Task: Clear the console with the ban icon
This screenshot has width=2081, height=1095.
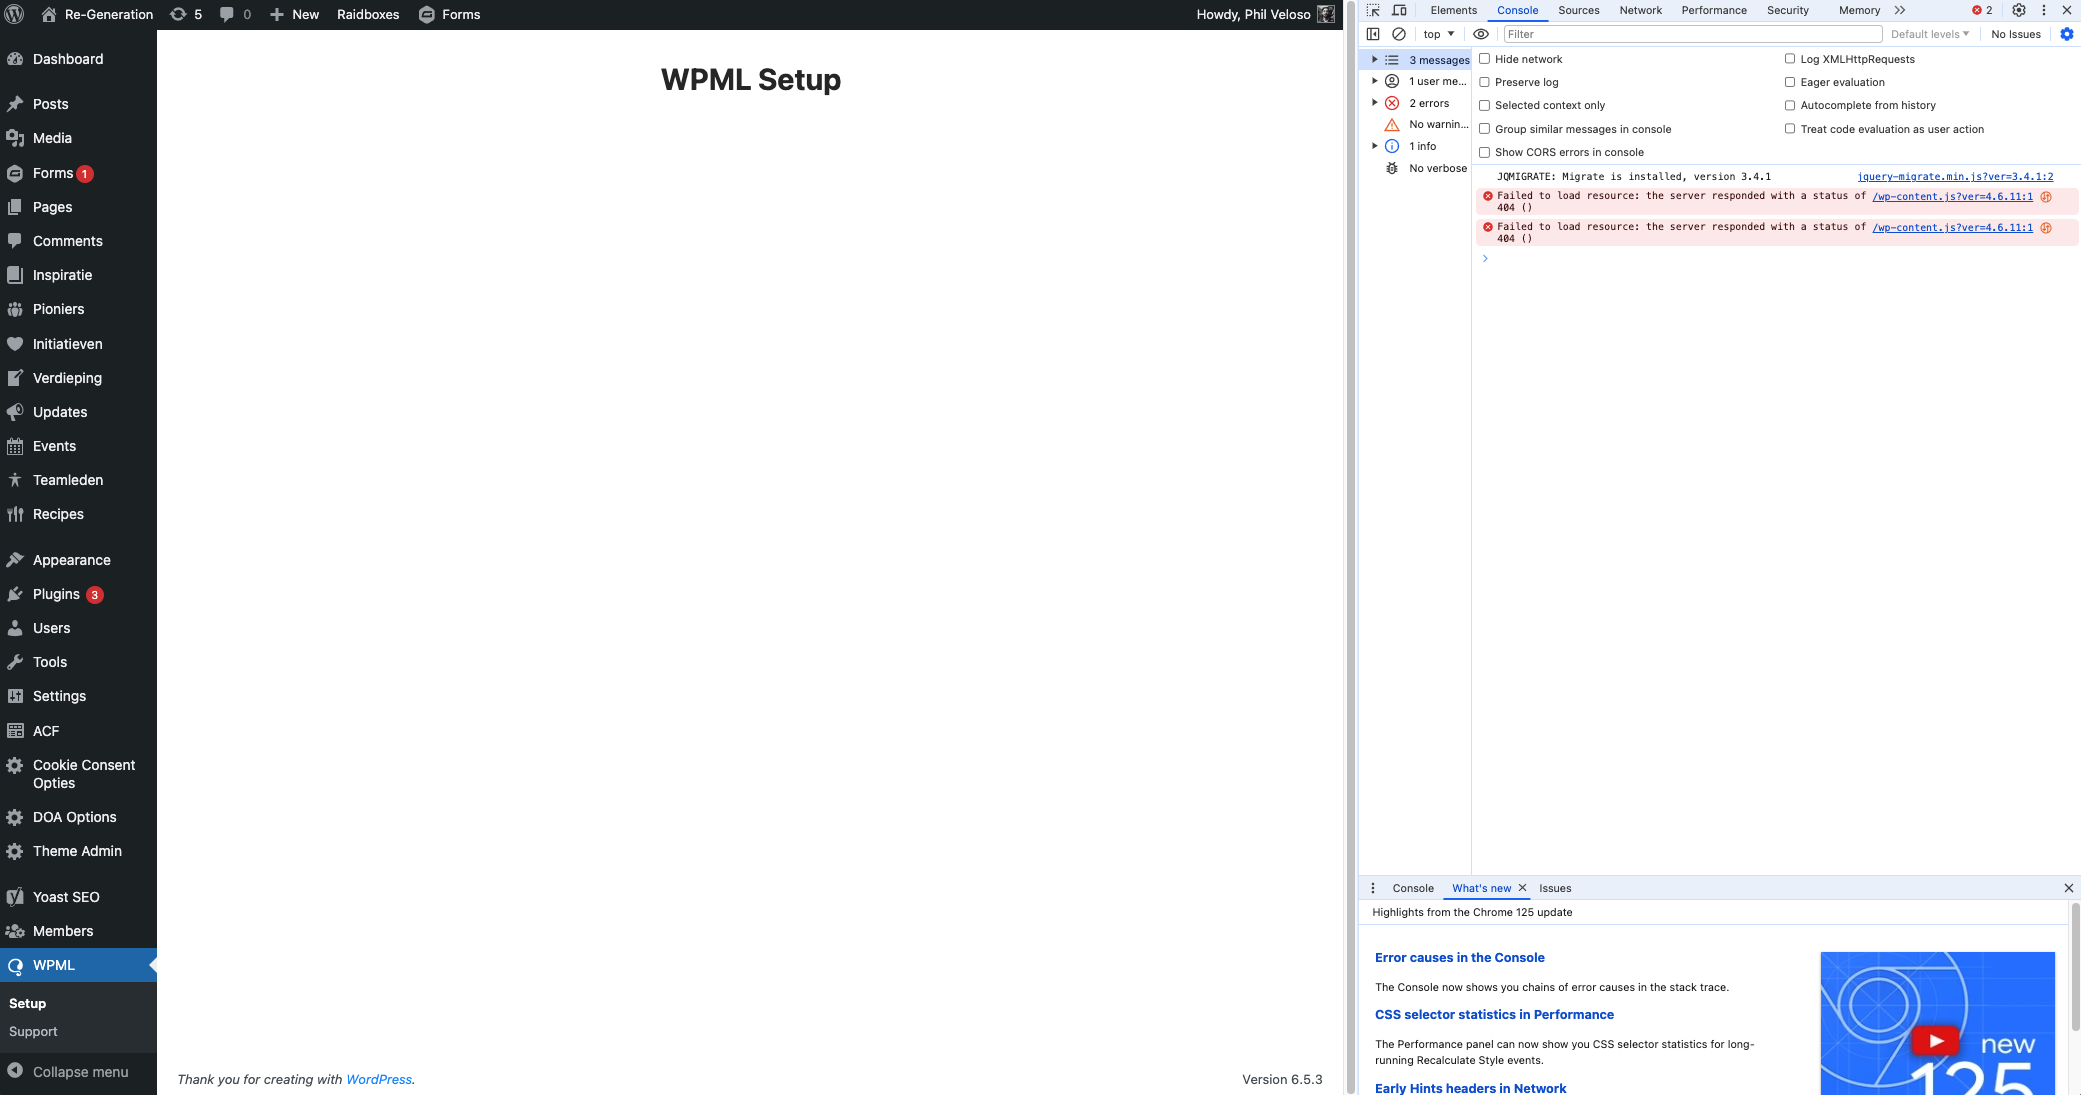Action: (x=1399, y=34)
